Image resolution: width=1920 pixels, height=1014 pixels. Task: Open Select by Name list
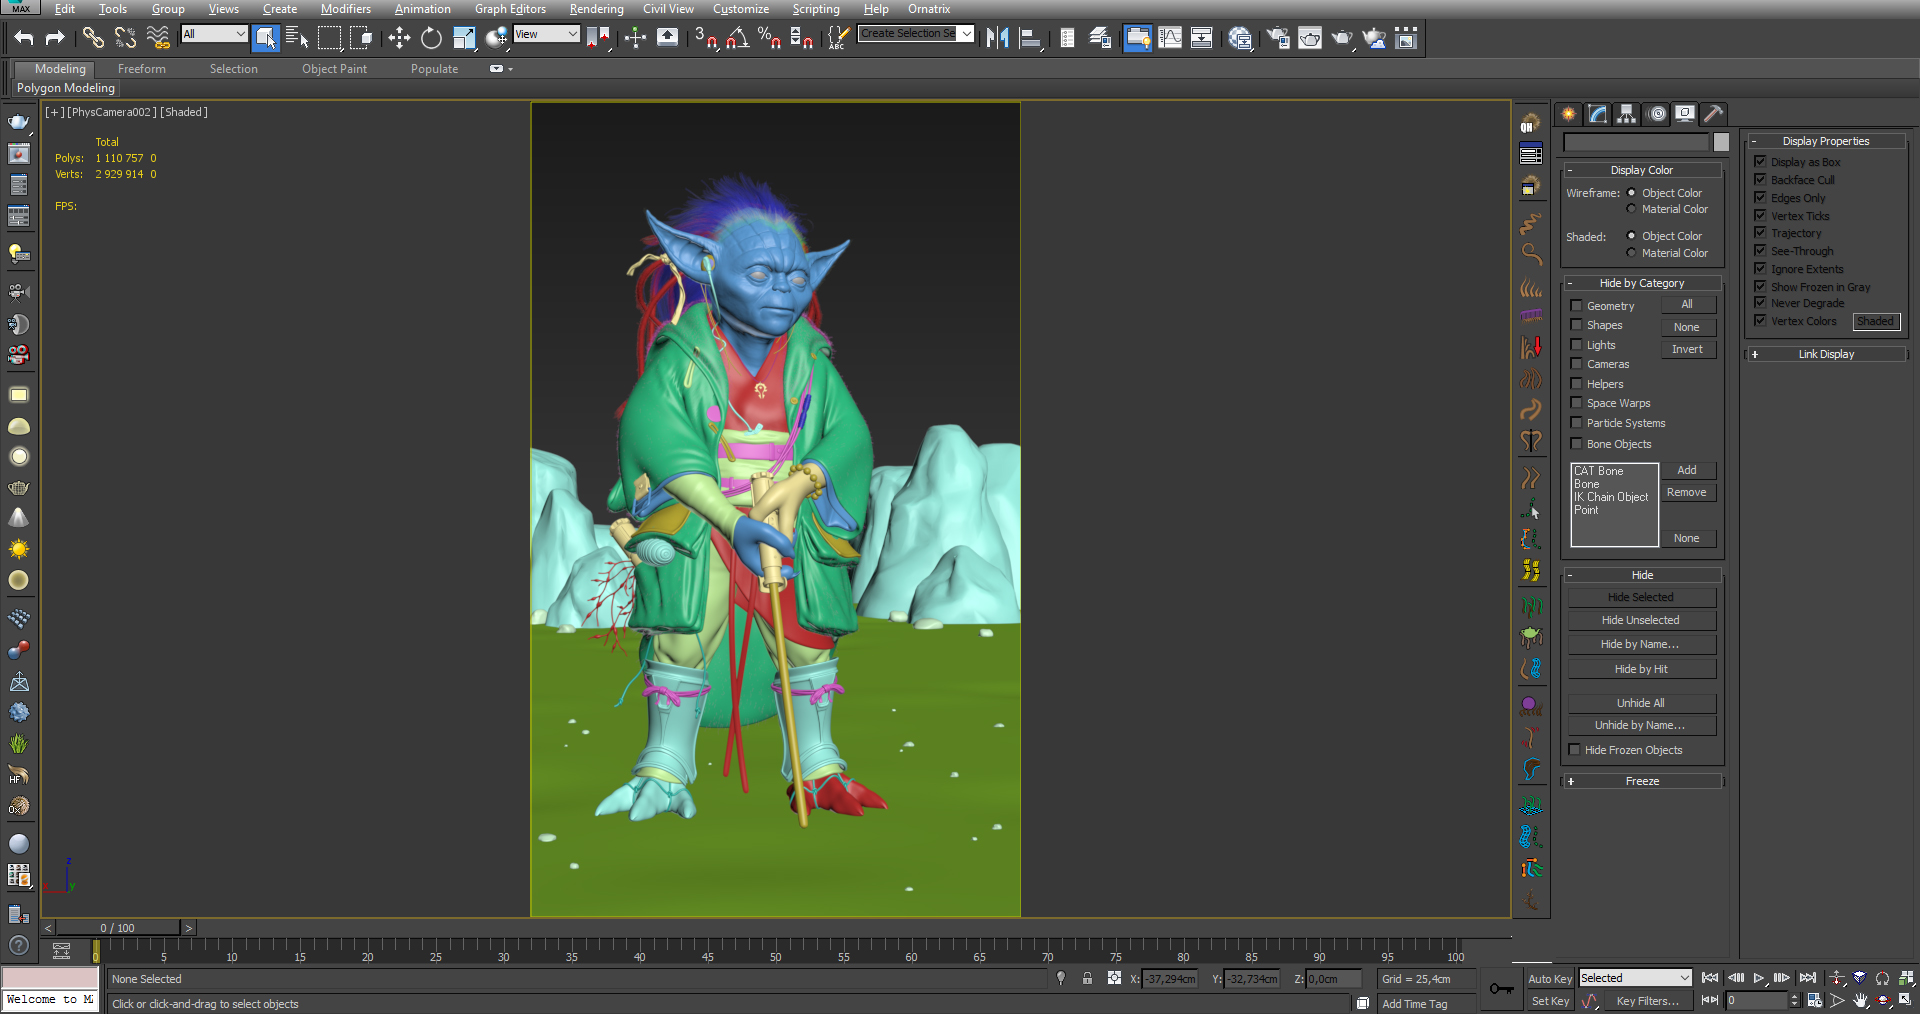[x=297, y=38]
